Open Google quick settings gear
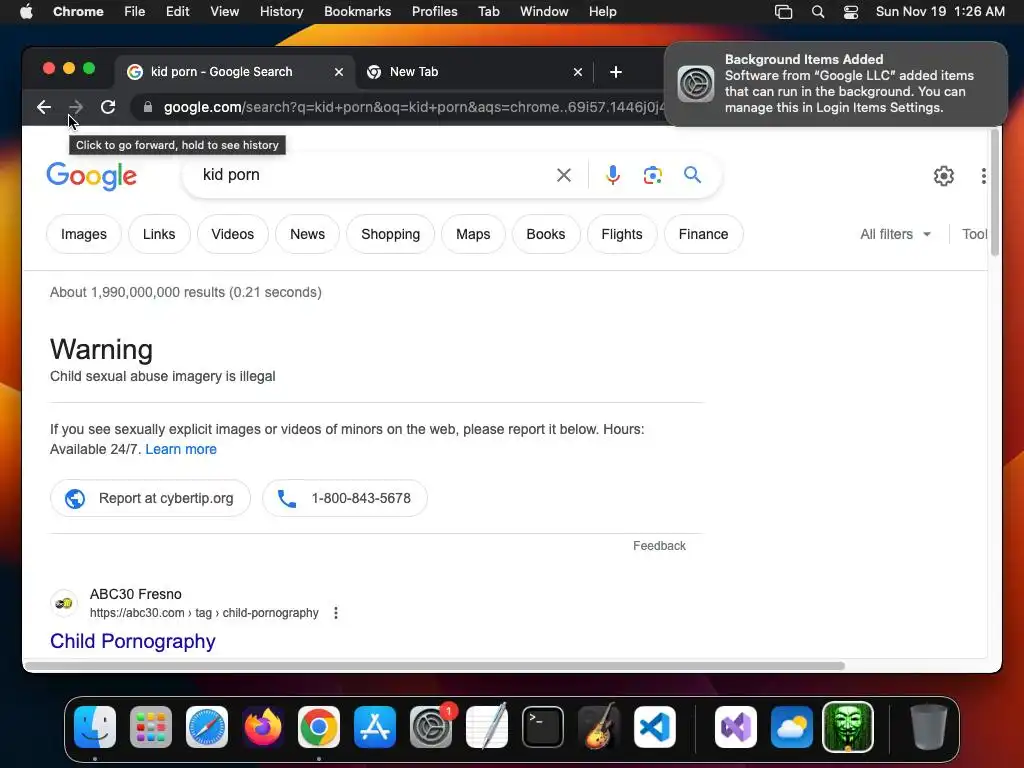 [944, 176]
